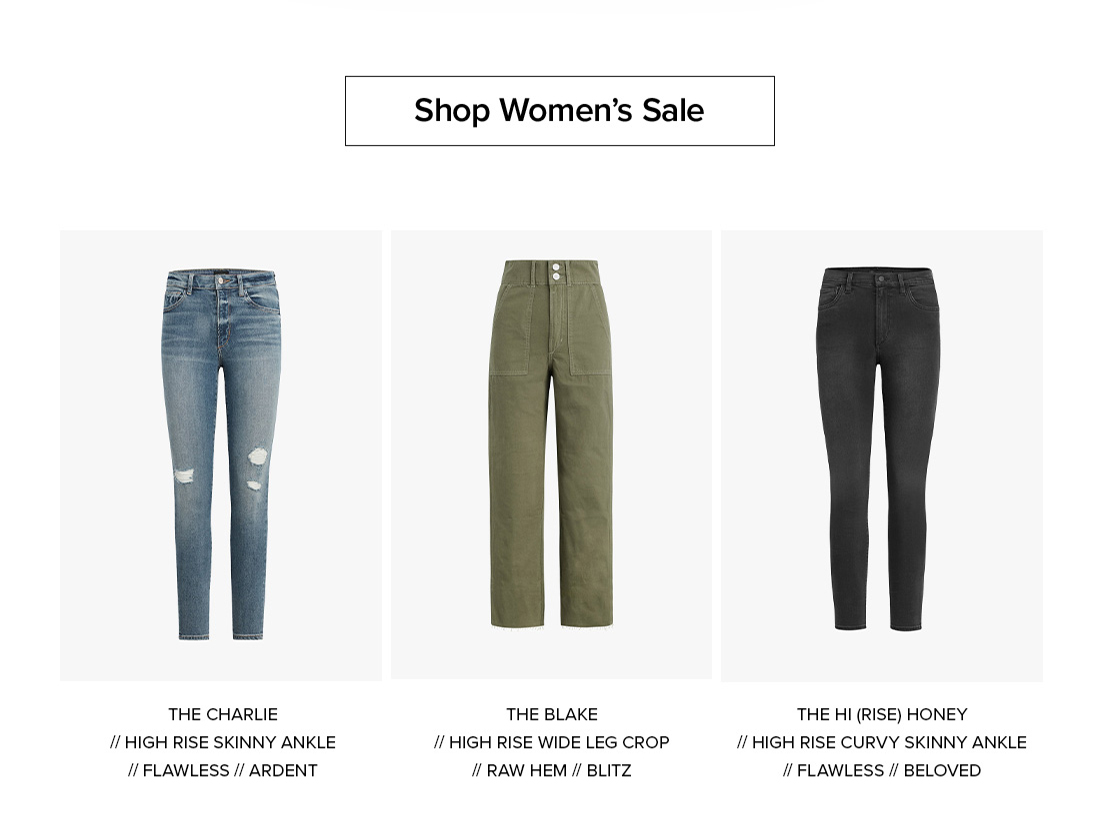Select the THE CHARLIE product title
Image resolution: width=1100 pixels, height=830 pixels.
tap(223, 714)
